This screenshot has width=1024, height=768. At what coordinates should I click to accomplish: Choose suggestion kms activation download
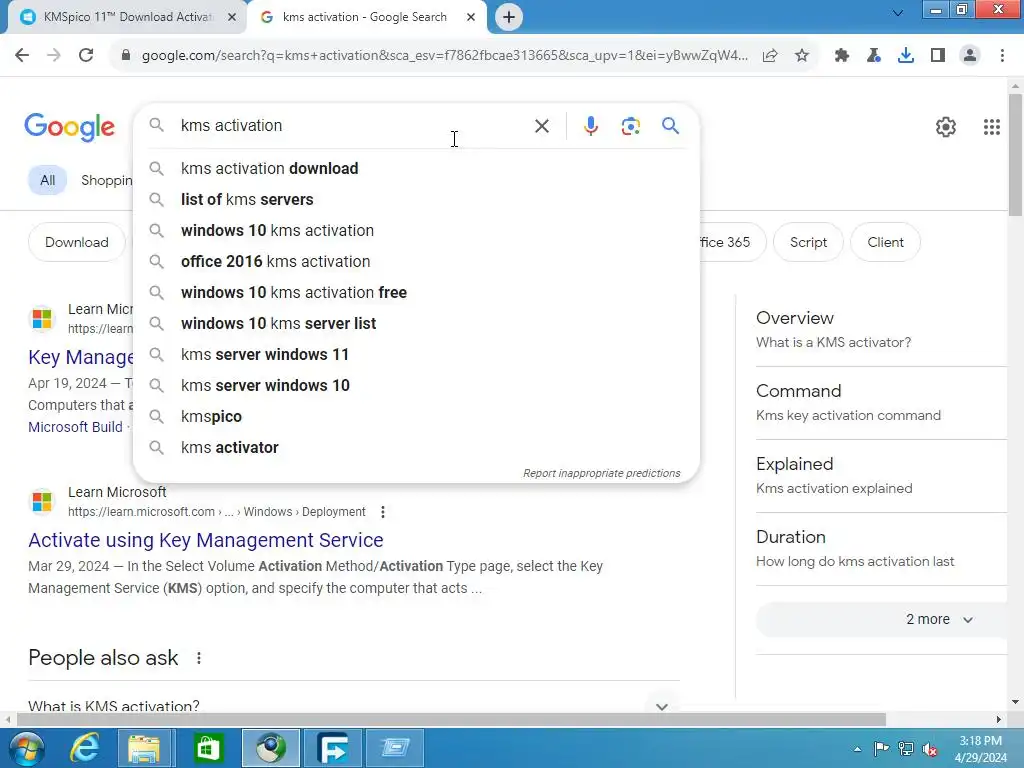(416, 168)
